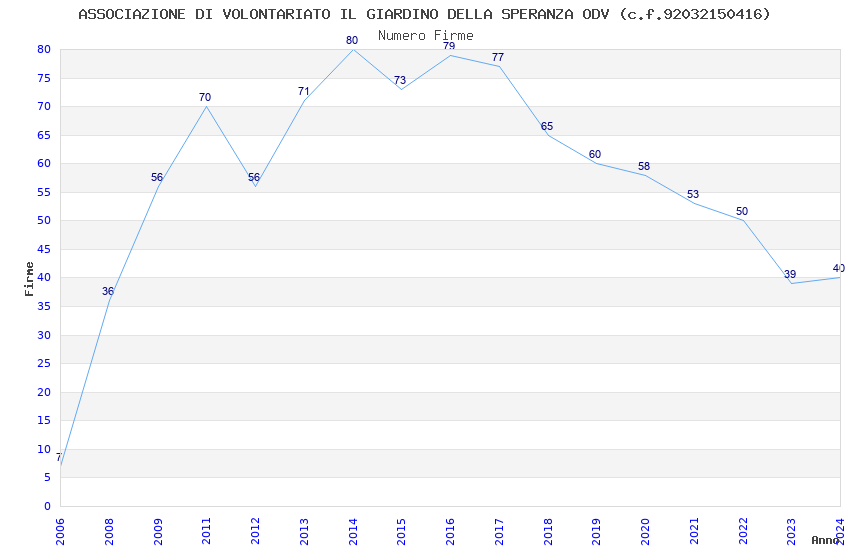Select the data label 39 for 2023
The width and height of the screenshot is (850, 550).
click(790, 274)
